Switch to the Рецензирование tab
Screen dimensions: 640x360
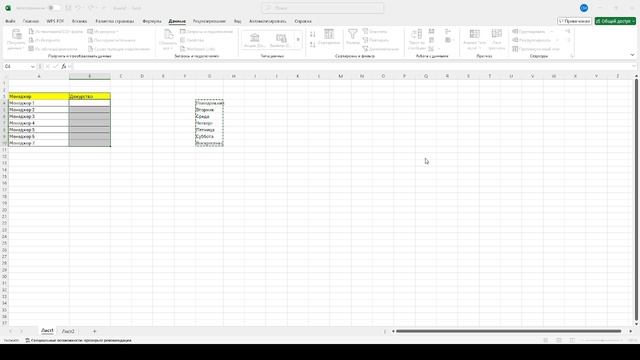(209, 21)
